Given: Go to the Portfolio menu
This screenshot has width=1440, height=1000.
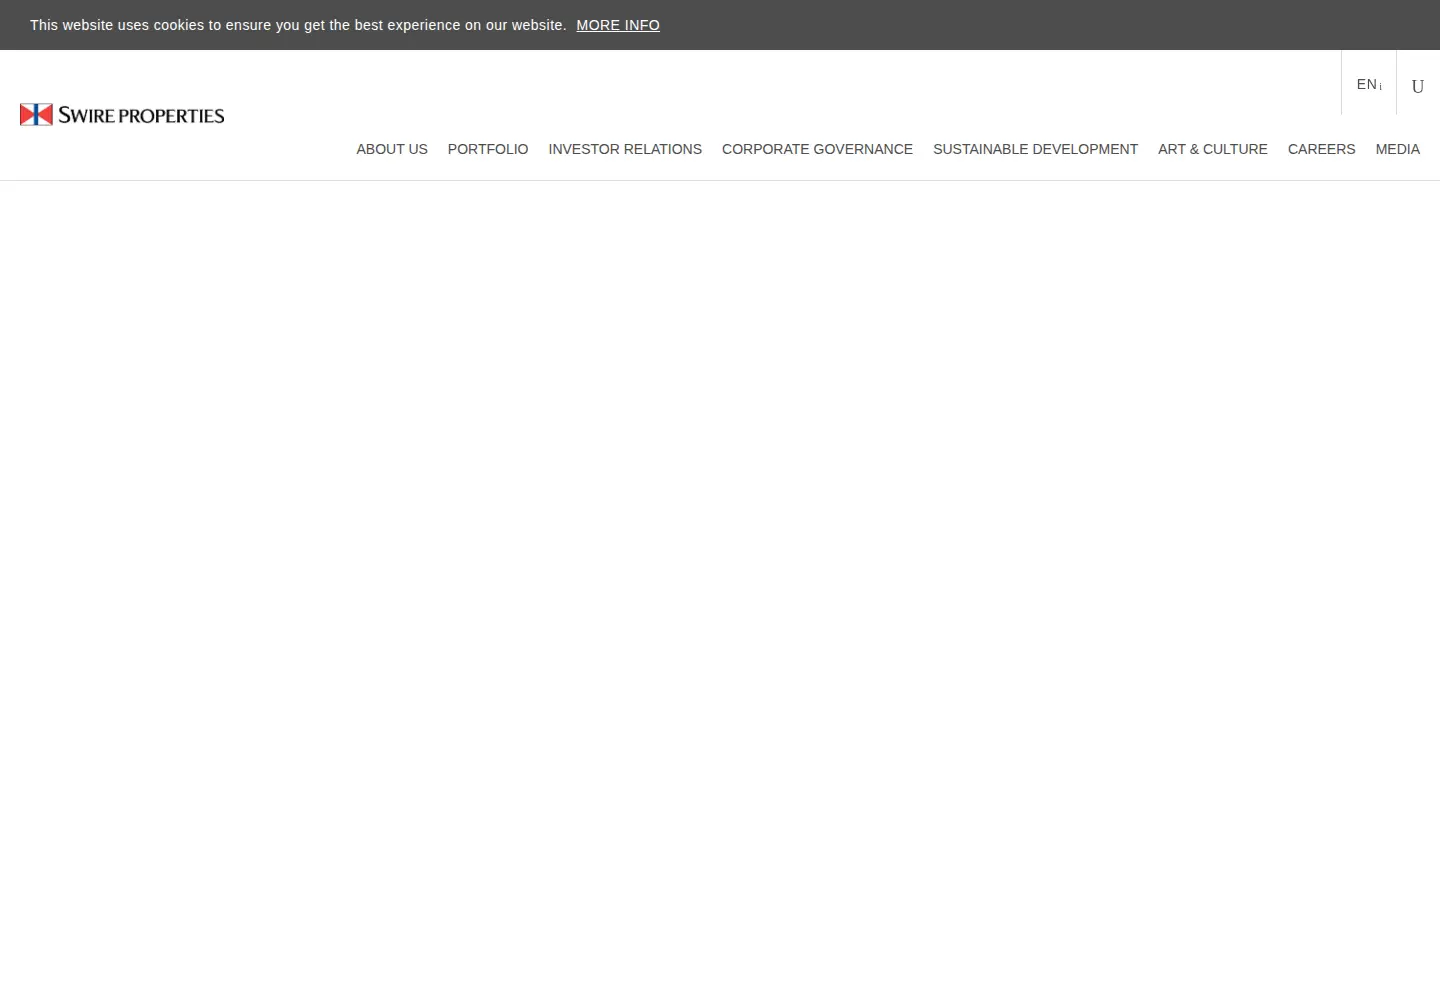Looking at the screenshot, I should (x=488, y=149).
